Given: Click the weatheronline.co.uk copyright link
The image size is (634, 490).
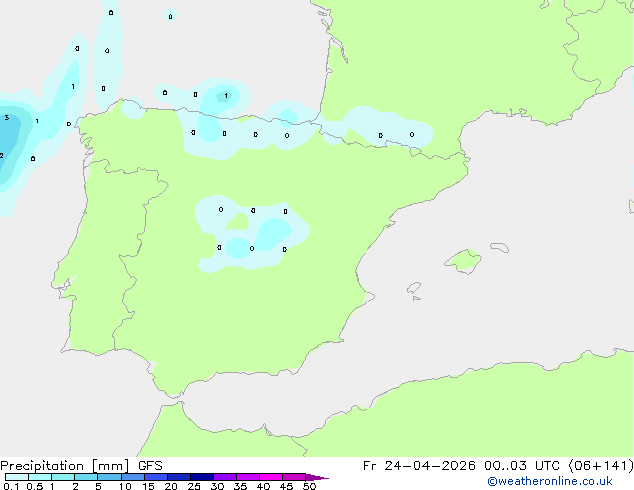Looking at the screenshot, I should point(550,481).
